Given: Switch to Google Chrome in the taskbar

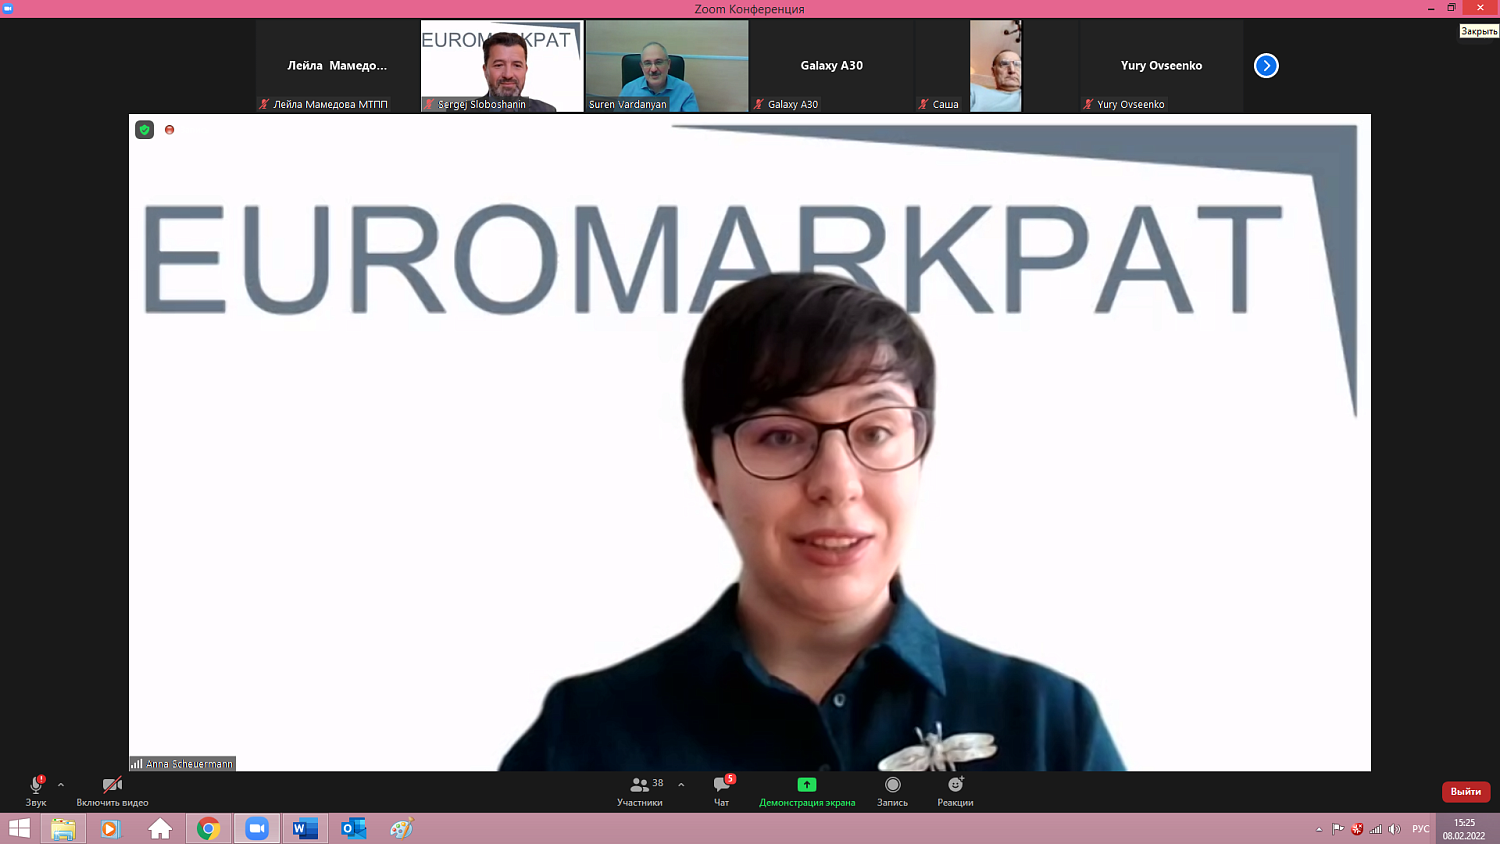Looking at the screenshot, I should point(208,829).
